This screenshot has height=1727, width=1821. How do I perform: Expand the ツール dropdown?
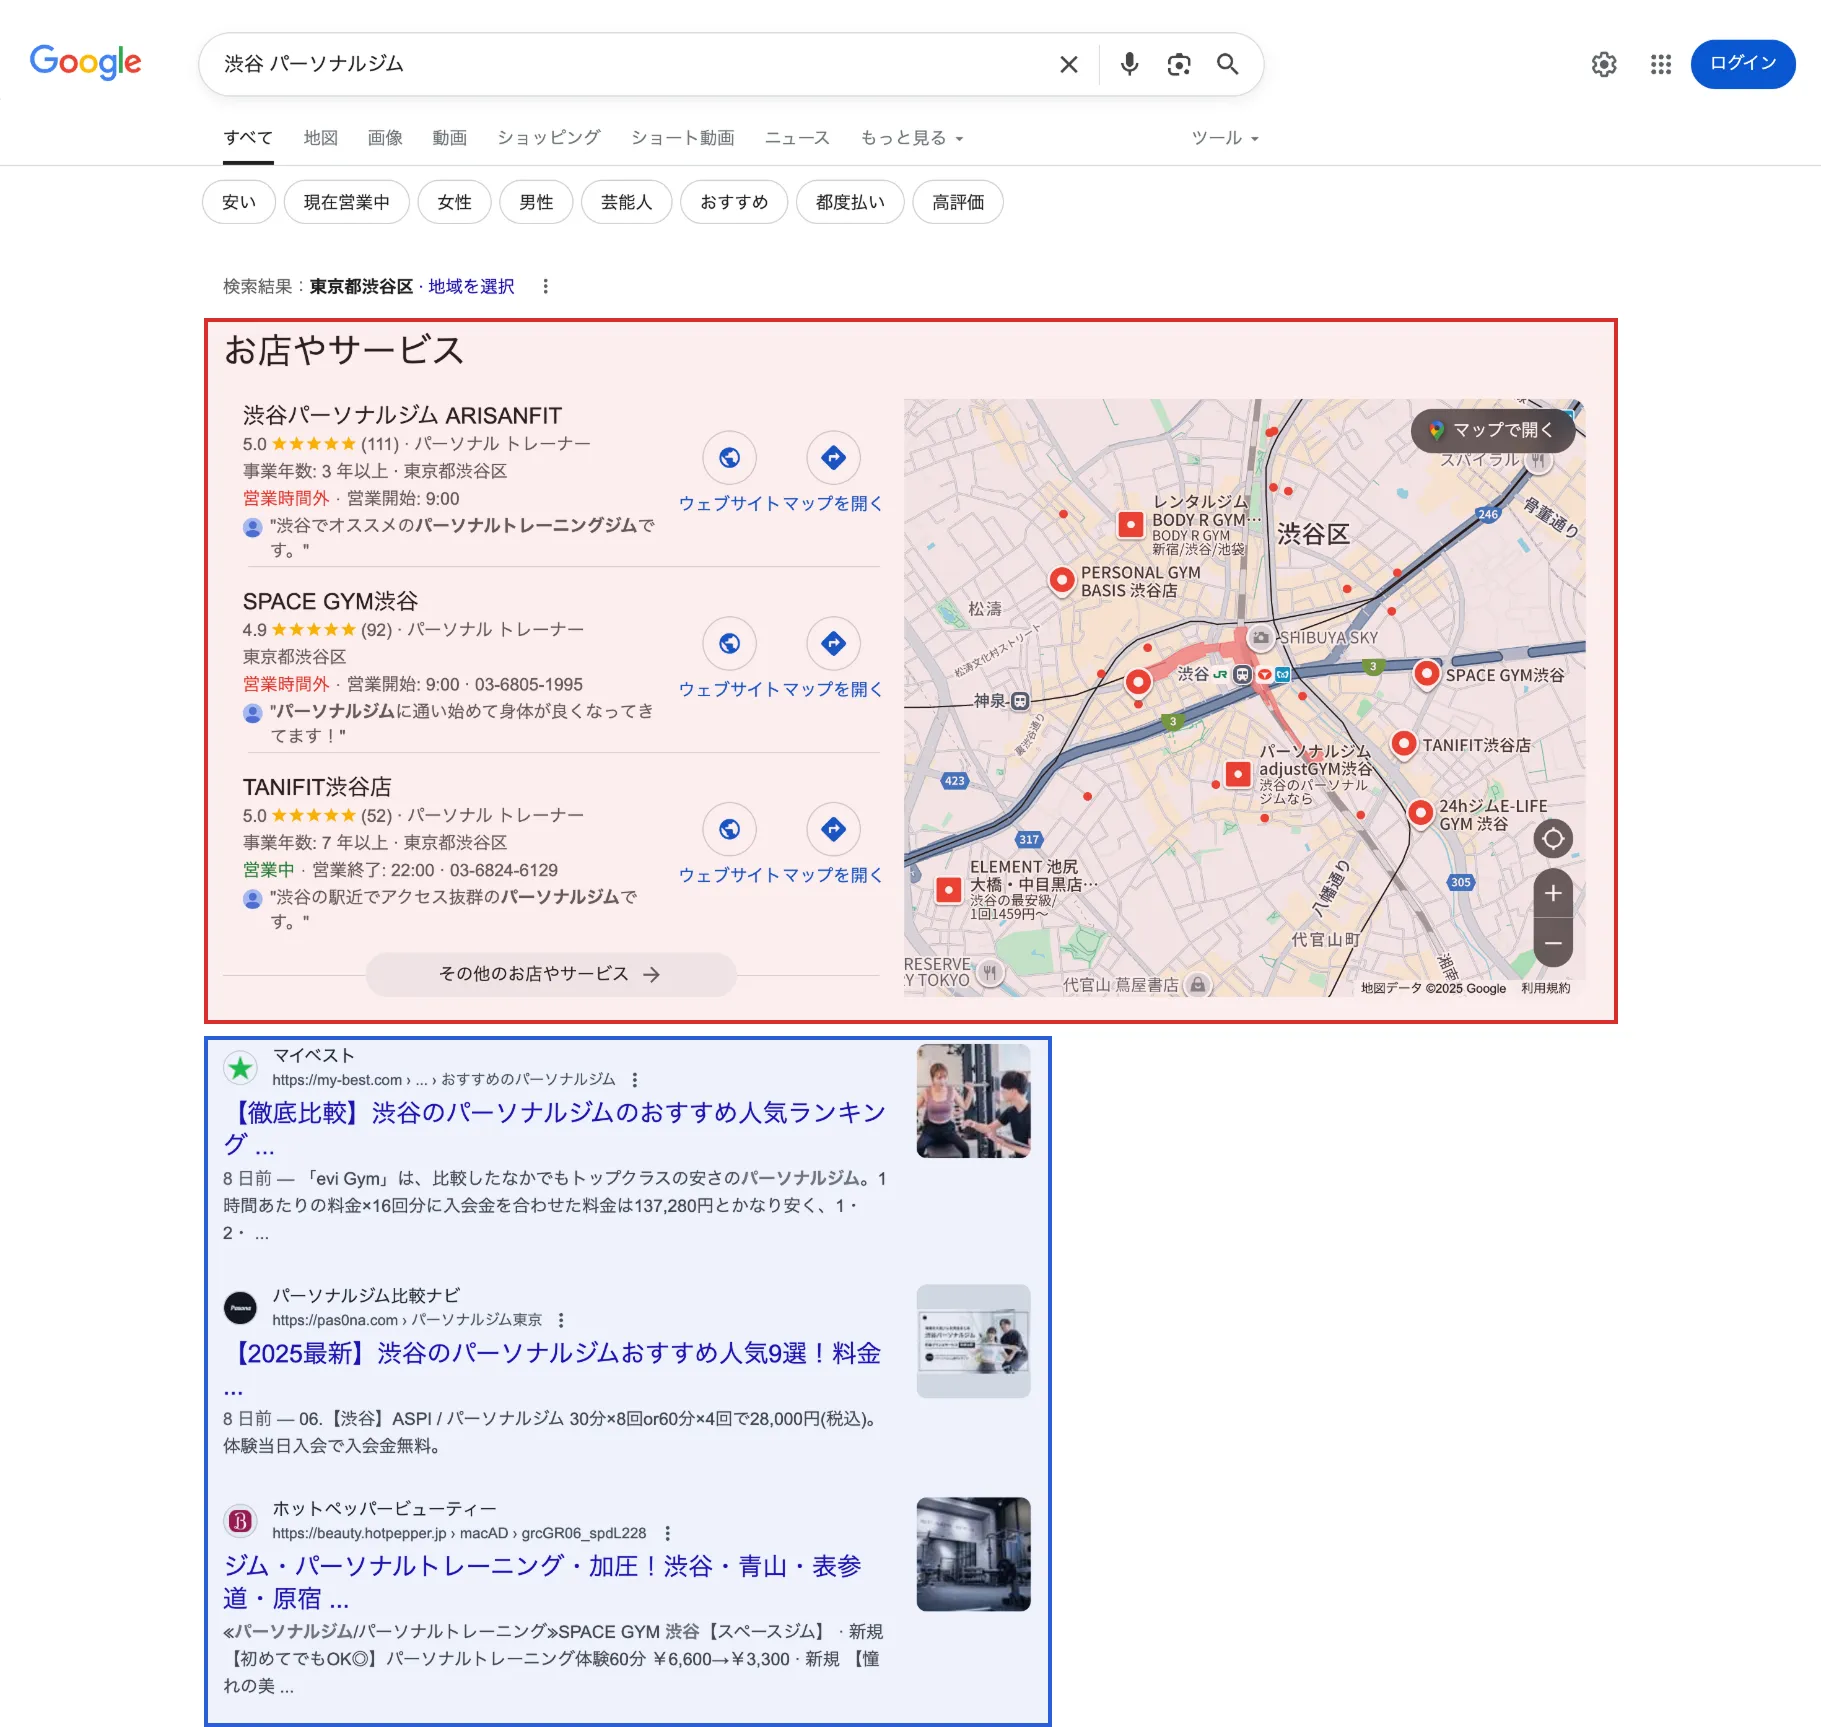pos(1224,138)
